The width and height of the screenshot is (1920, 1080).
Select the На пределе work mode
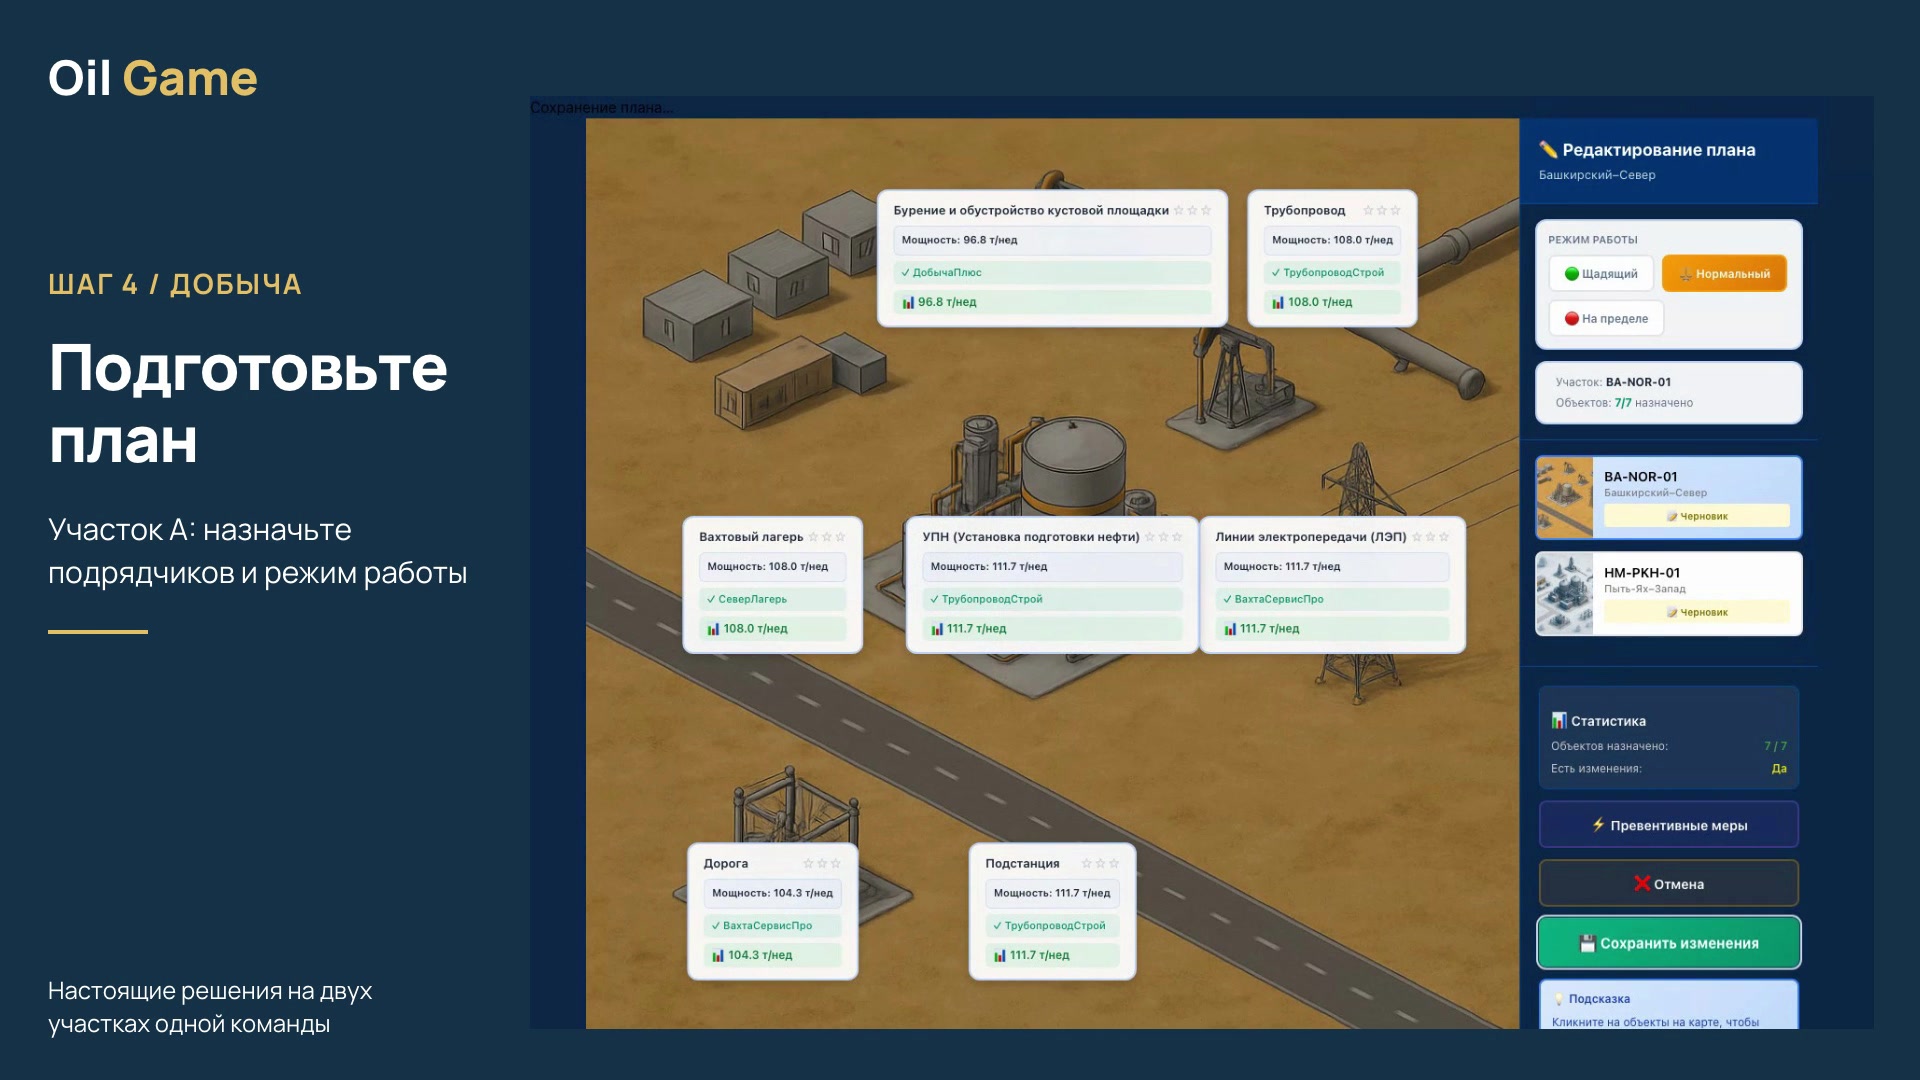coord(1606,319)
